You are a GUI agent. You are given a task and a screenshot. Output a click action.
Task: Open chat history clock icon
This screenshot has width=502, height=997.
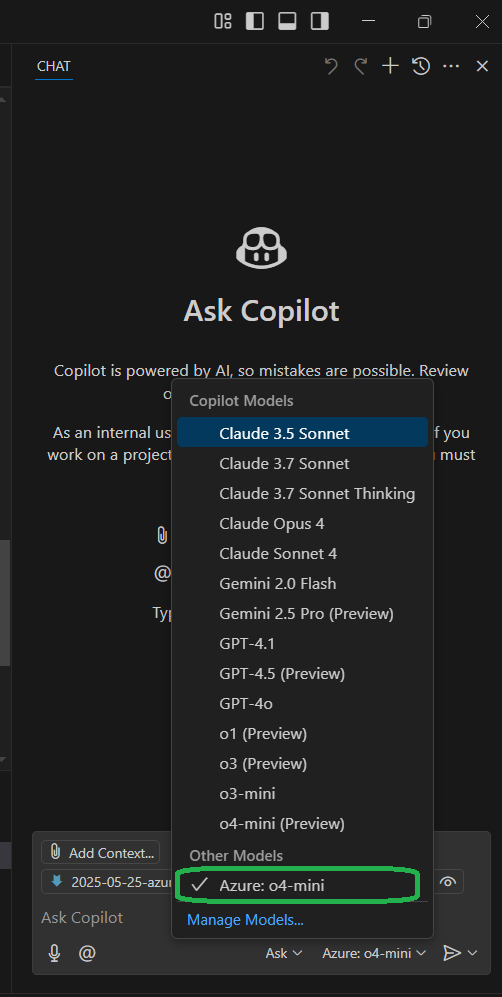click(421, 66)
